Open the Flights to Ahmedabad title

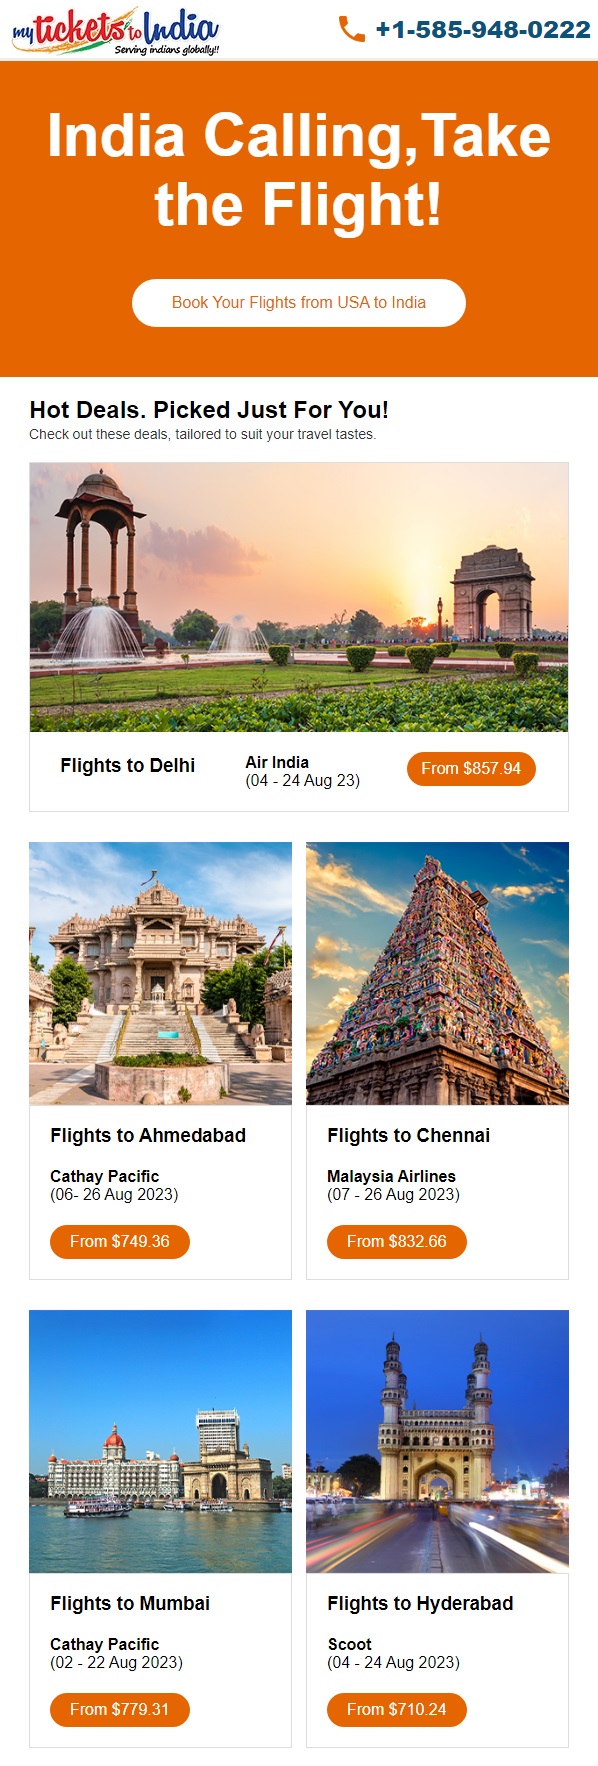click(148, 1135)
